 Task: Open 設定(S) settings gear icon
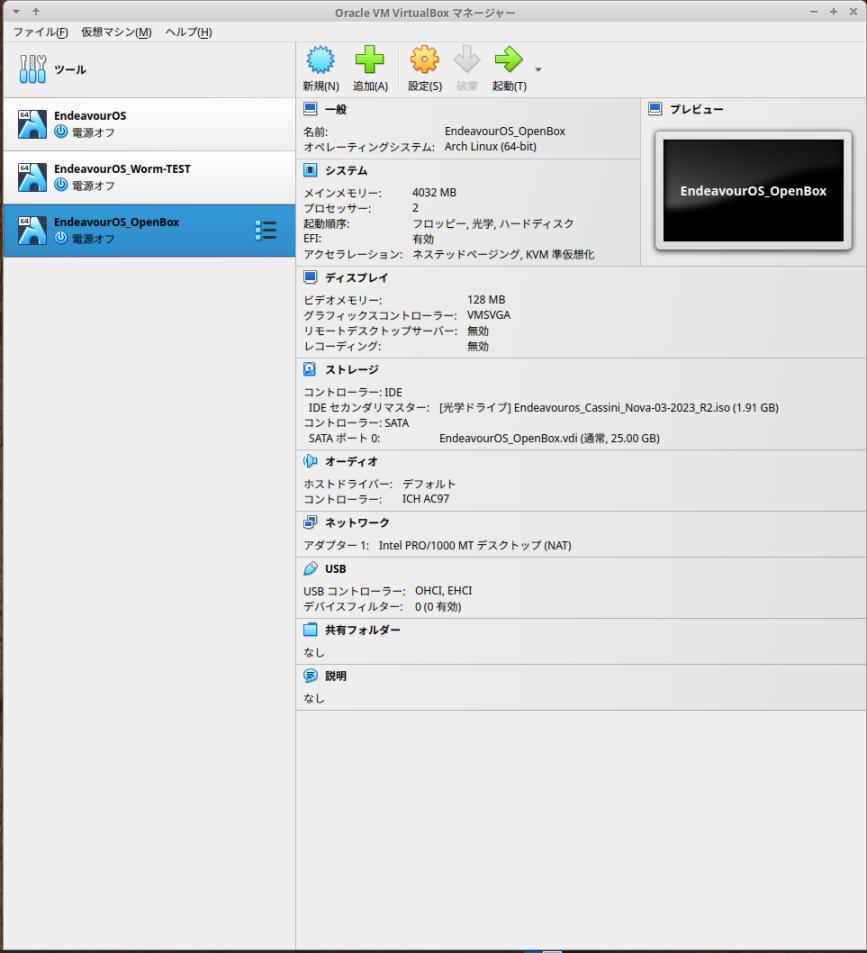[x=424, y=60]
